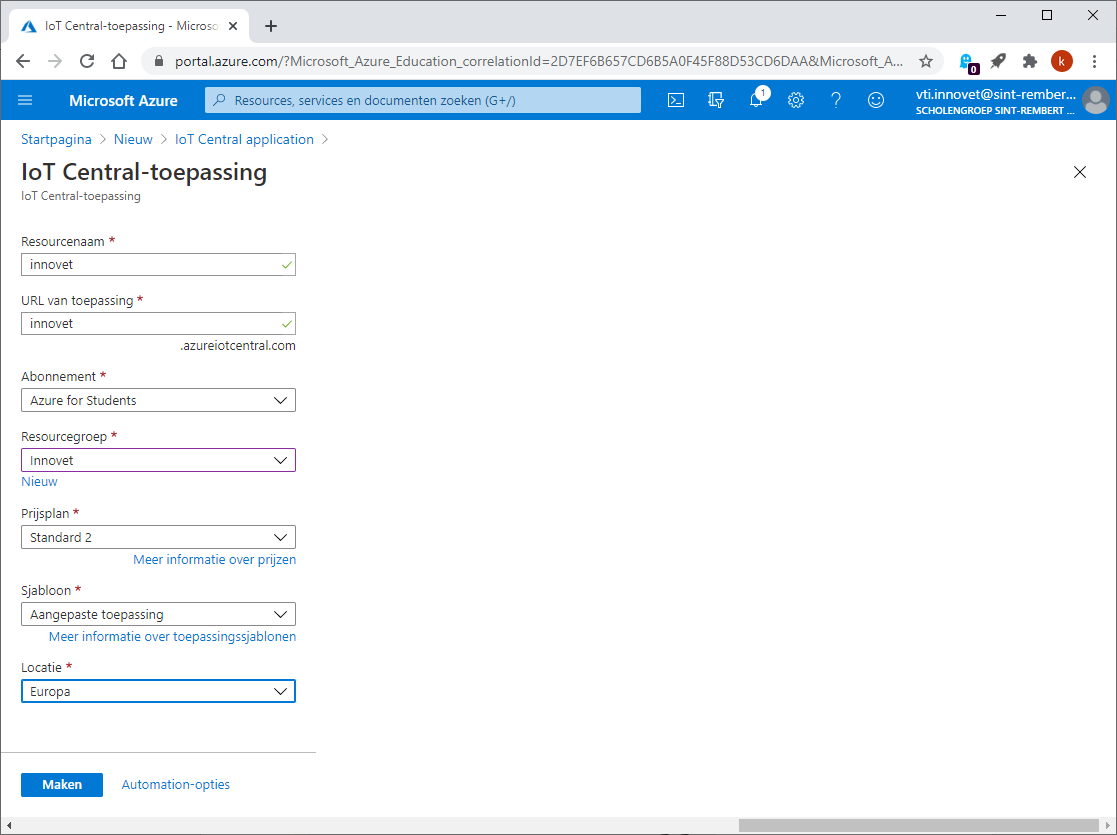Viewport: 1117px width, 835px height.
Task: Open the account avatar menu
Action: [1096, 100]
